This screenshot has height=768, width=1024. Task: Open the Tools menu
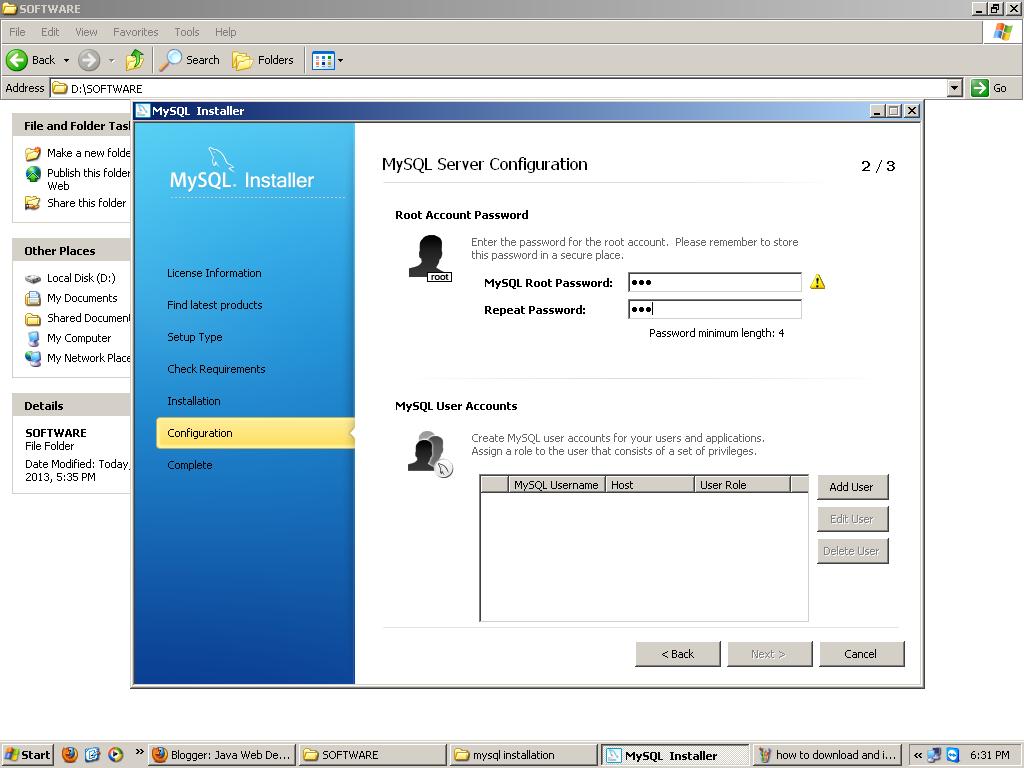(186, 31)
